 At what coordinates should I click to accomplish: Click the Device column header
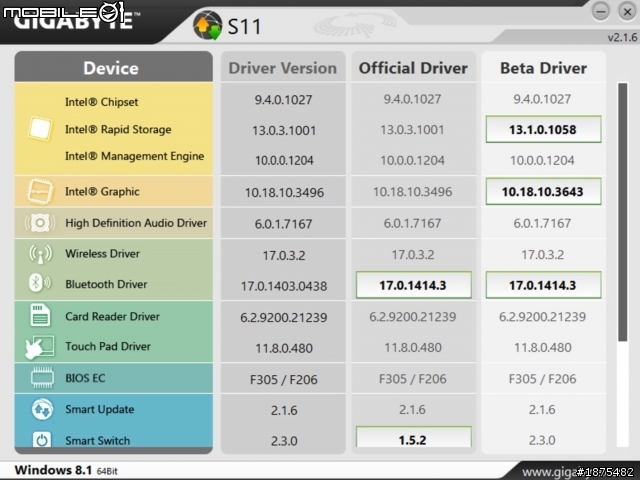point(113,67)
